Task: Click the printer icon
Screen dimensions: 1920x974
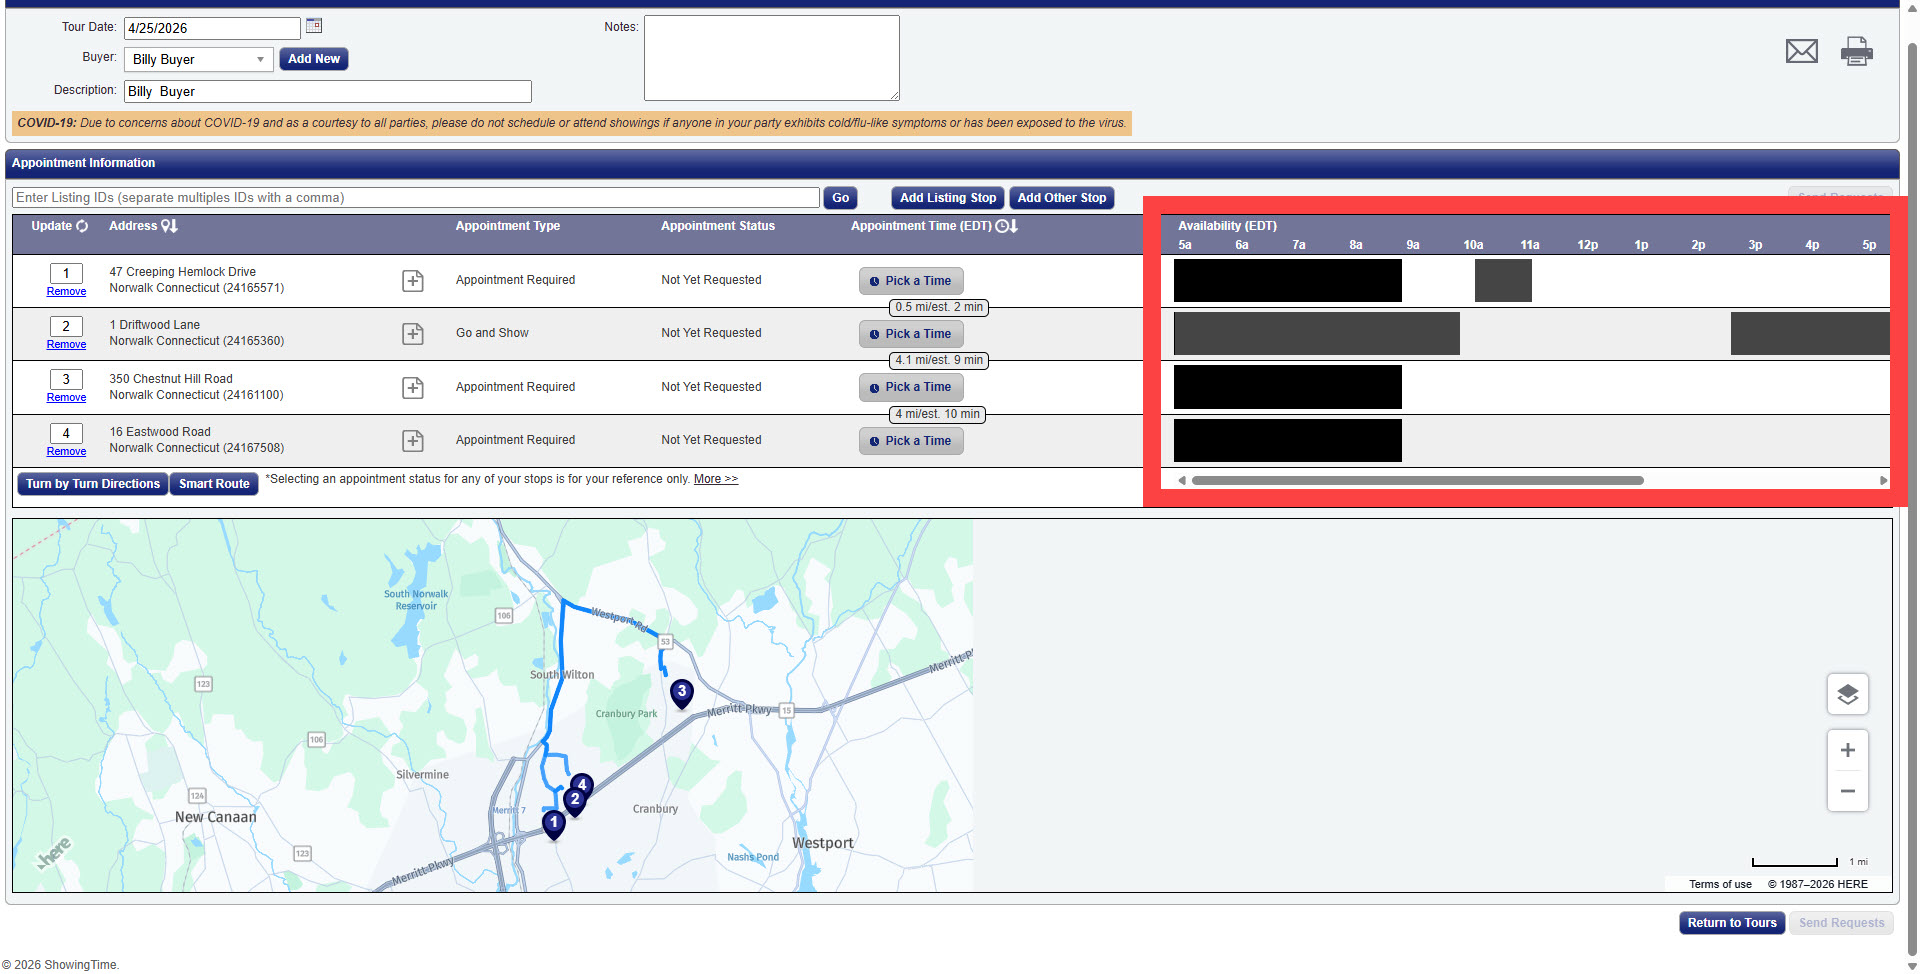Action: tap(1856, 51)
